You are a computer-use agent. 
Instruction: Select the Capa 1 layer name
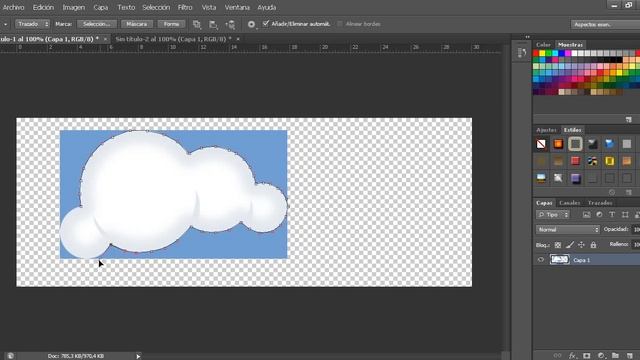click(x=582, y=260)
